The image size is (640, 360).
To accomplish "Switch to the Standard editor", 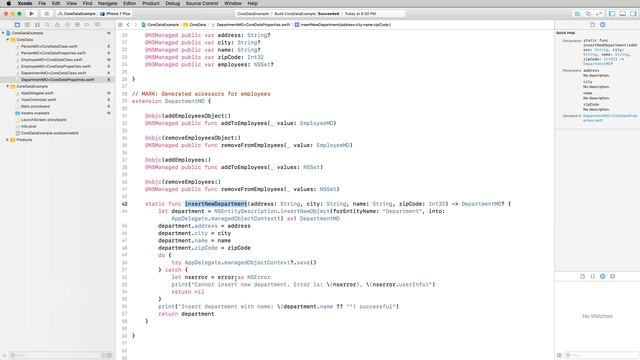I will (x=578, y=14).
